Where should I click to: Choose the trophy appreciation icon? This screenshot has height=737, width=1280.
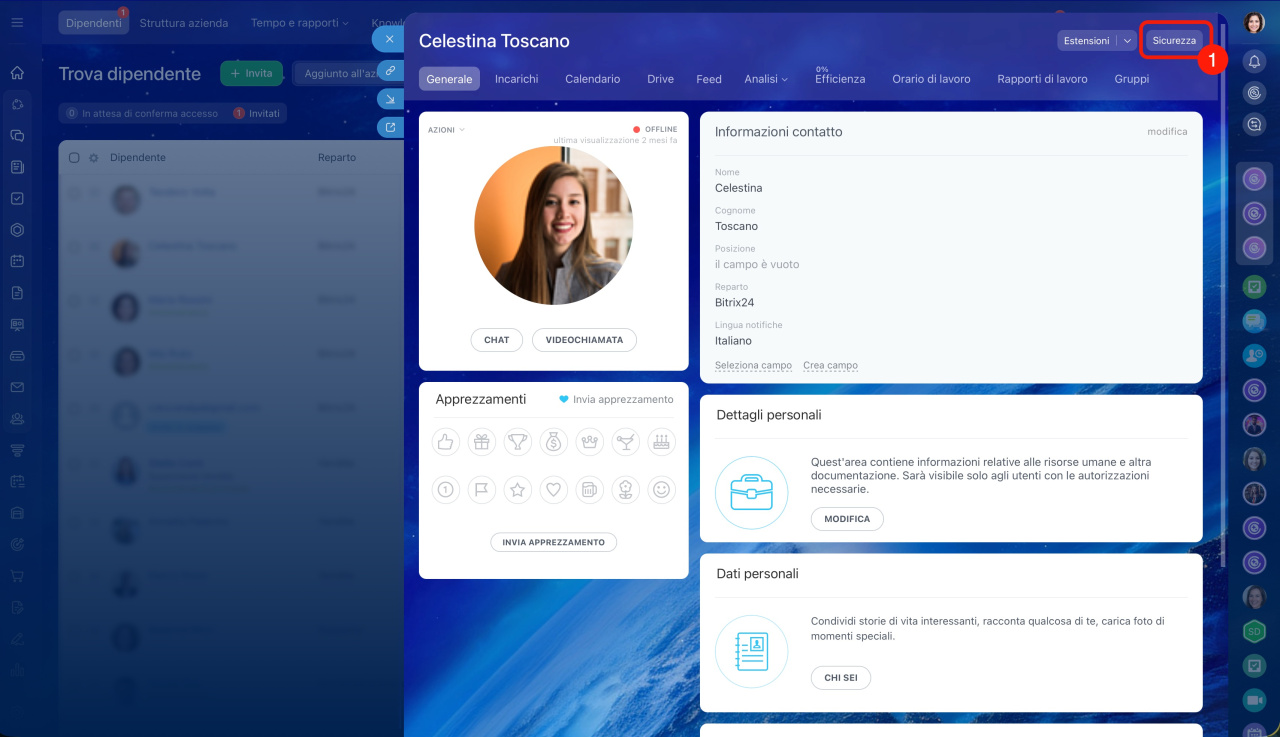coord(517,441)
